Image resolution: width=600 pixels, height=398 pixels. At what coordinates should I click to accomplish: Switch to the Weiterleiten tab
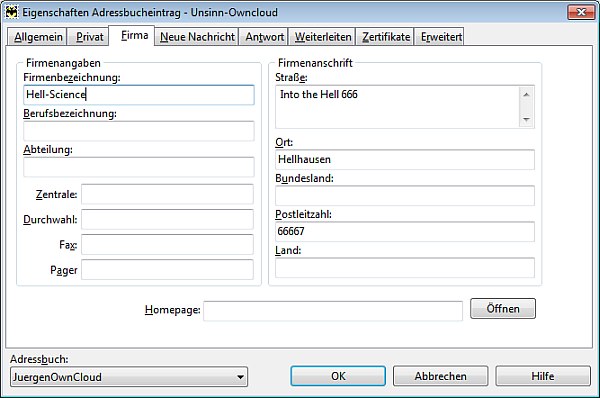[x=322, y=37]
